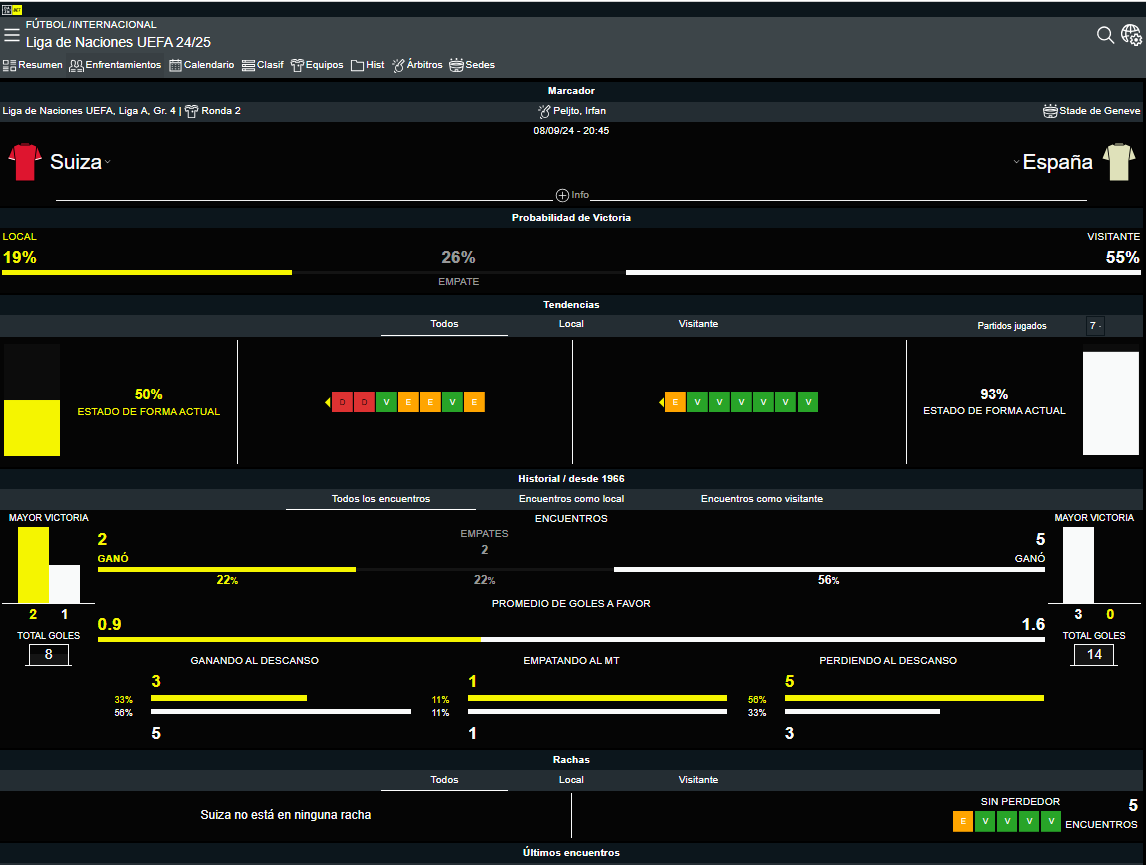Open Stade de Geneve venue
Image resolution: width=1146 pixels, height=865 pixels.
click(1091, 111)
